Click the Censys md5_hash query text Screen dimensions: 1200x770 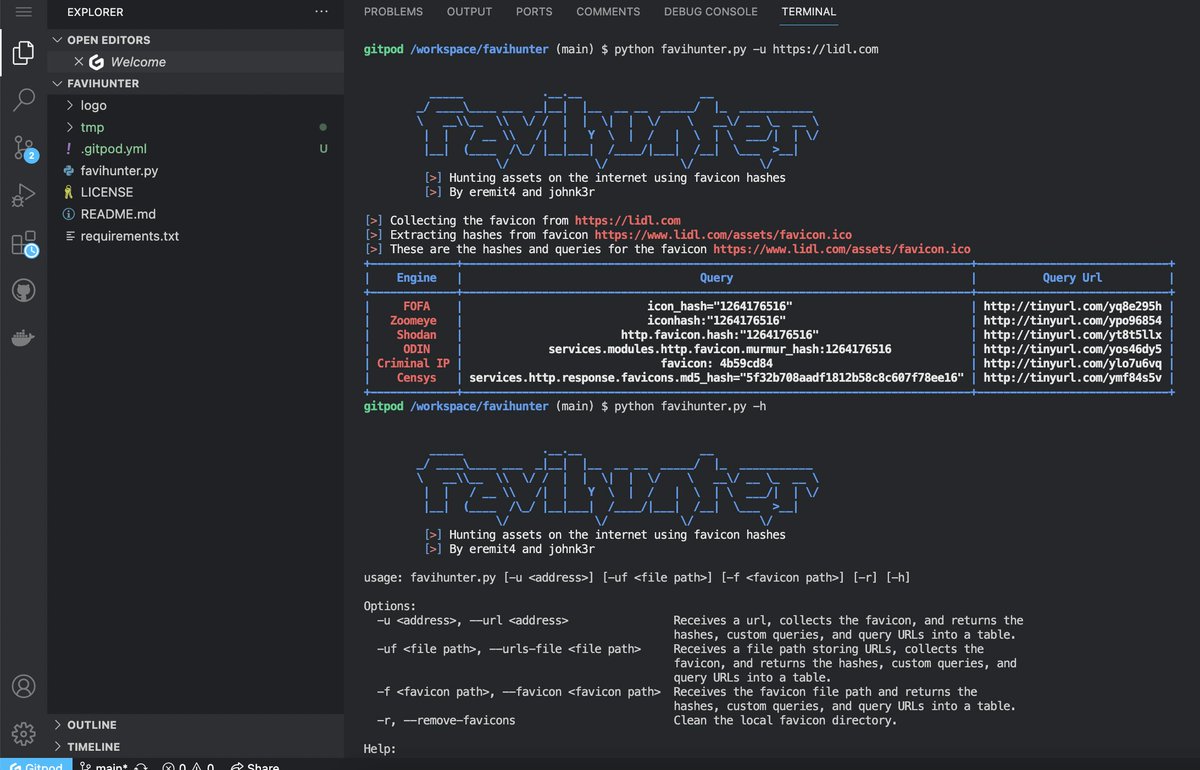click(716, 378)
